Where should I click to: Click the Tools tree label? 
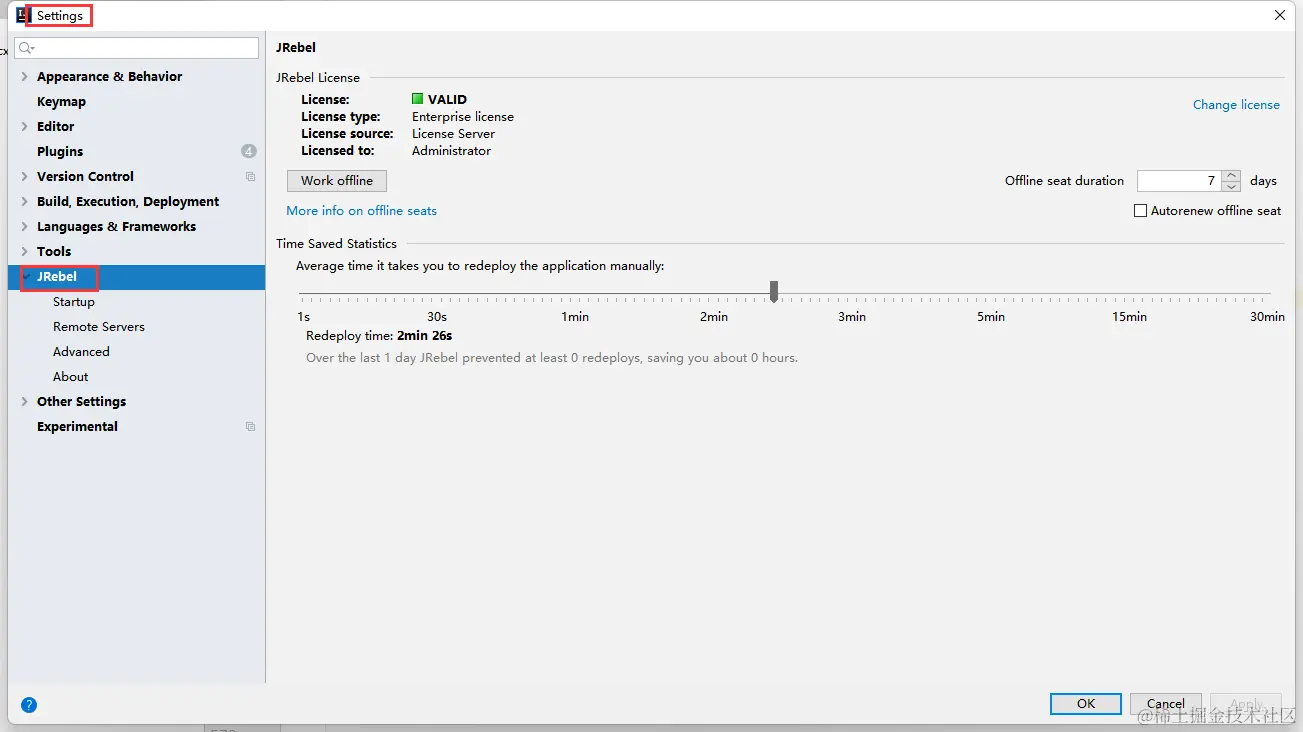point(54,252)
